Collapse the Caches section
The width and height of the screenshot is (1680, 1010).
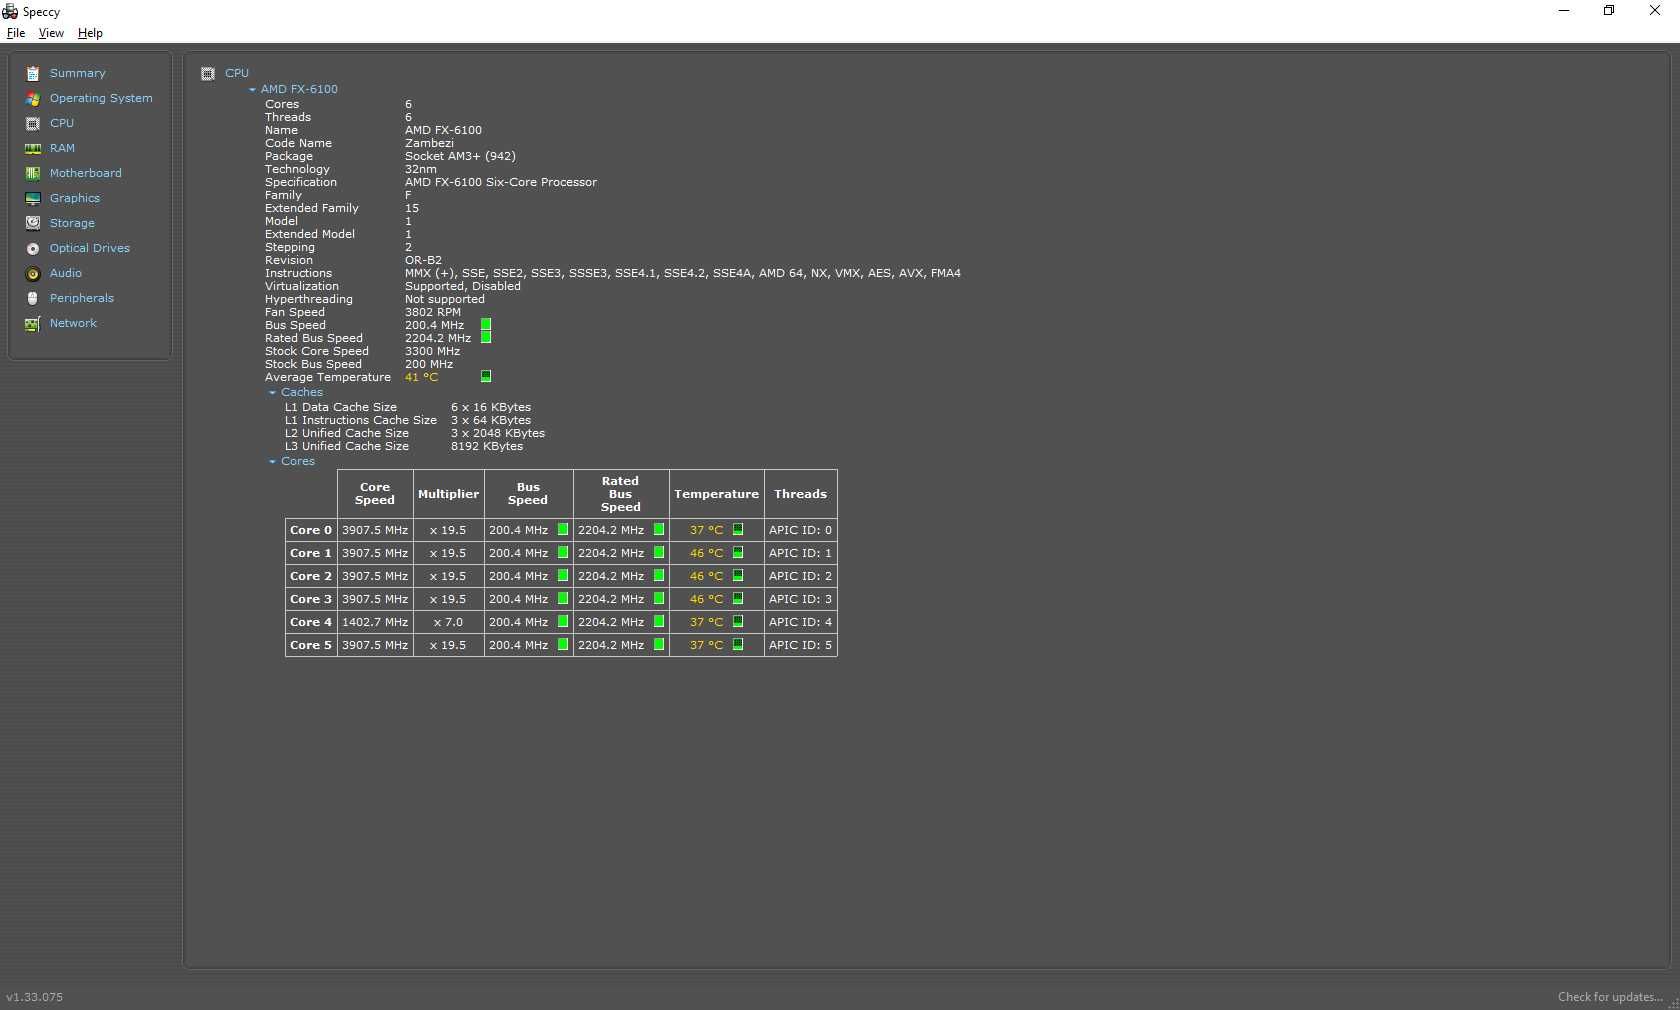pos(272,392)
